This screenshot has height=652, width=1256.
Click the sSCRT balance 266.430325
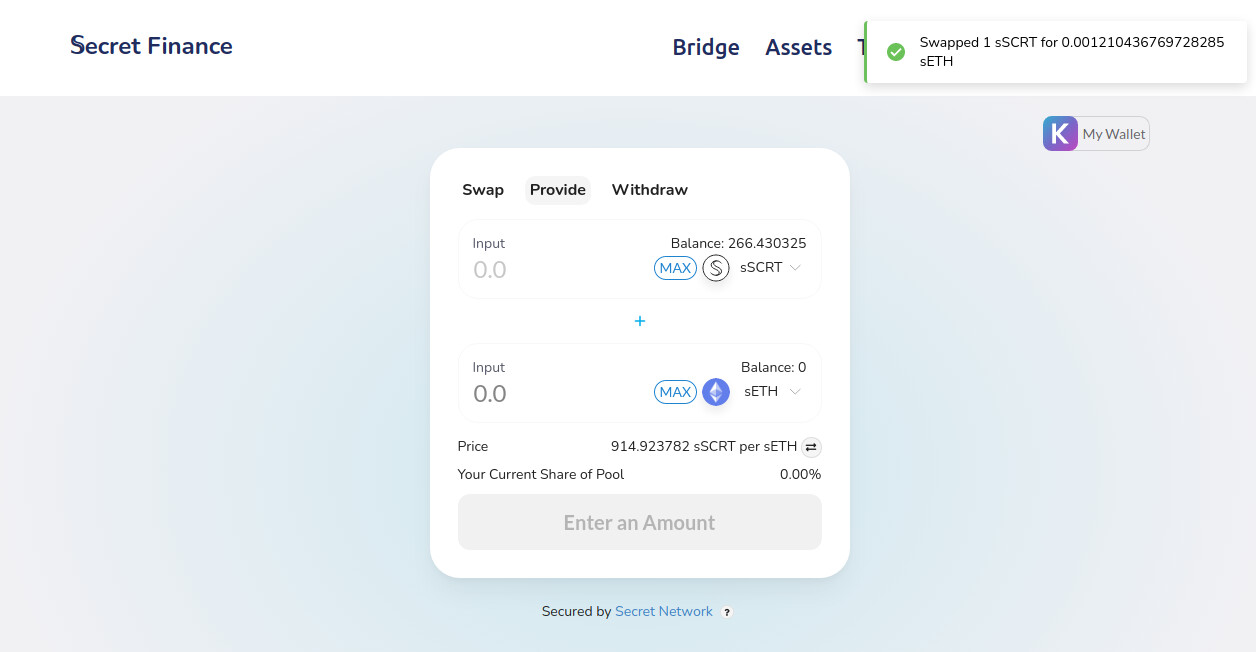(x=738, y=243)
